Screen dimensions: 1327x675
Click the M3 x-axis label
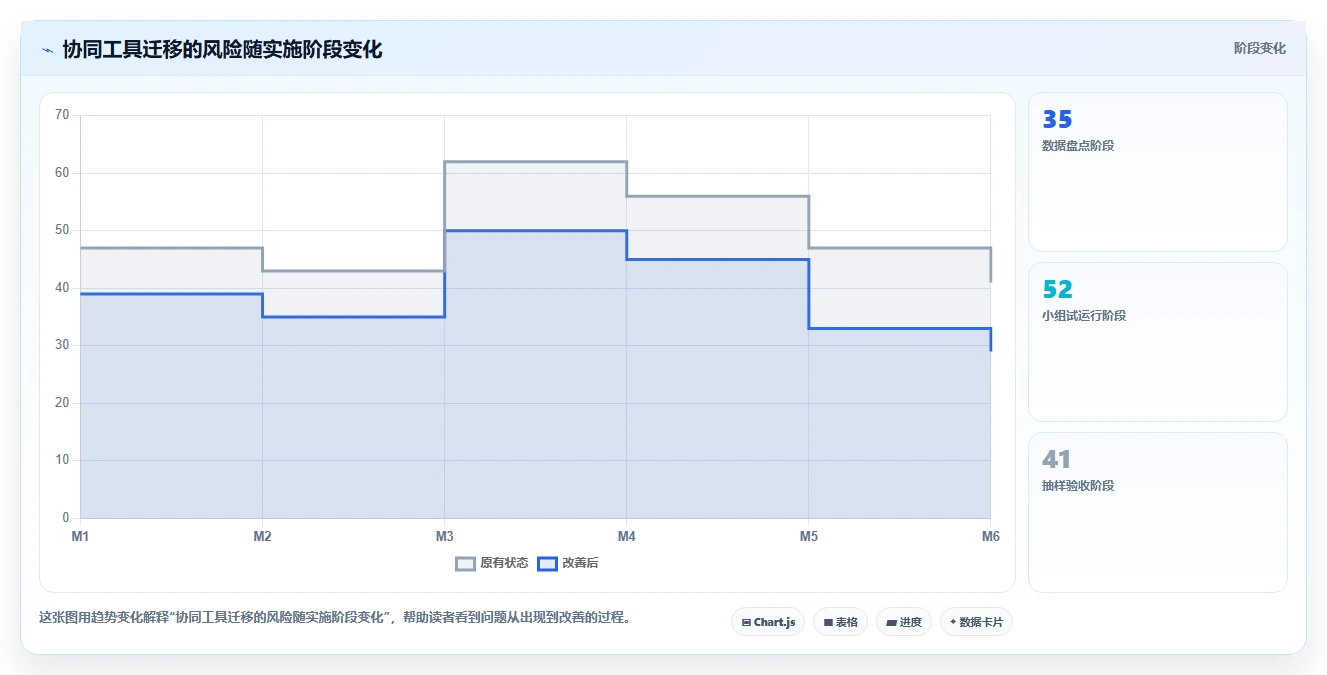tap(444, 536)
